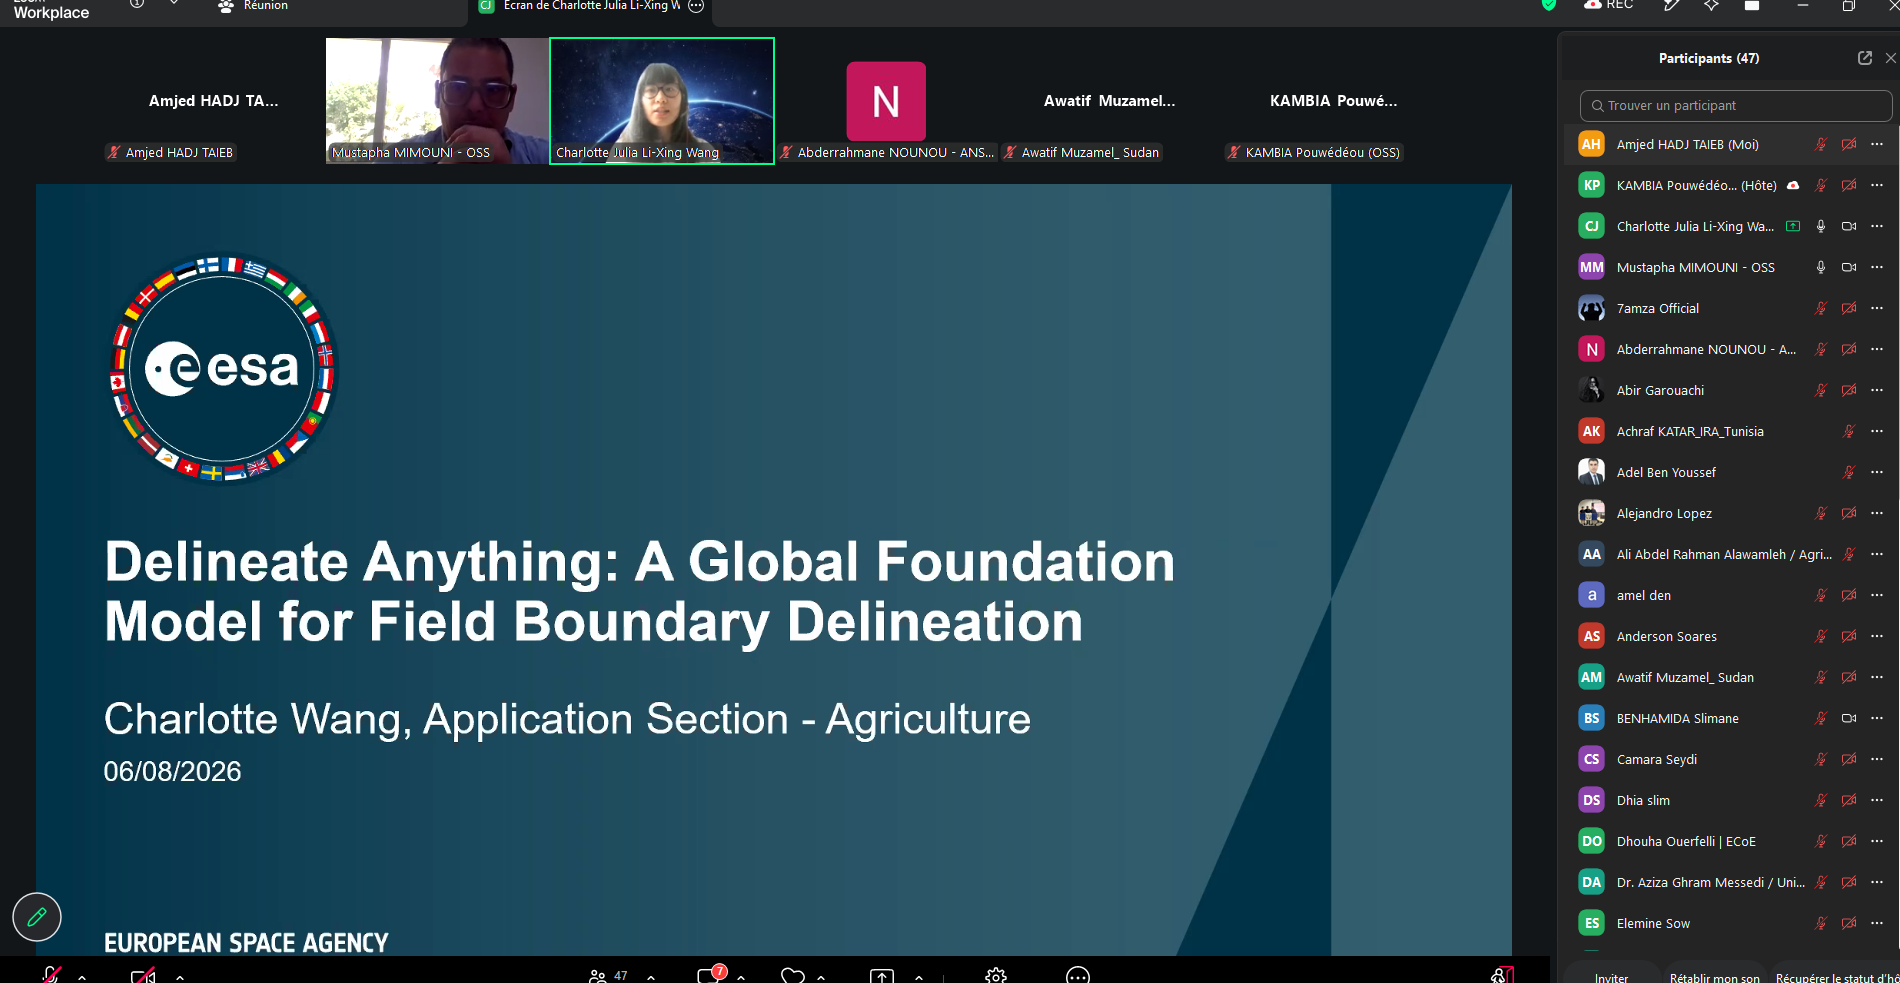Open the annotation pencil tool
This screenshot has width=1900, height=983.
(x=37, y=917)
